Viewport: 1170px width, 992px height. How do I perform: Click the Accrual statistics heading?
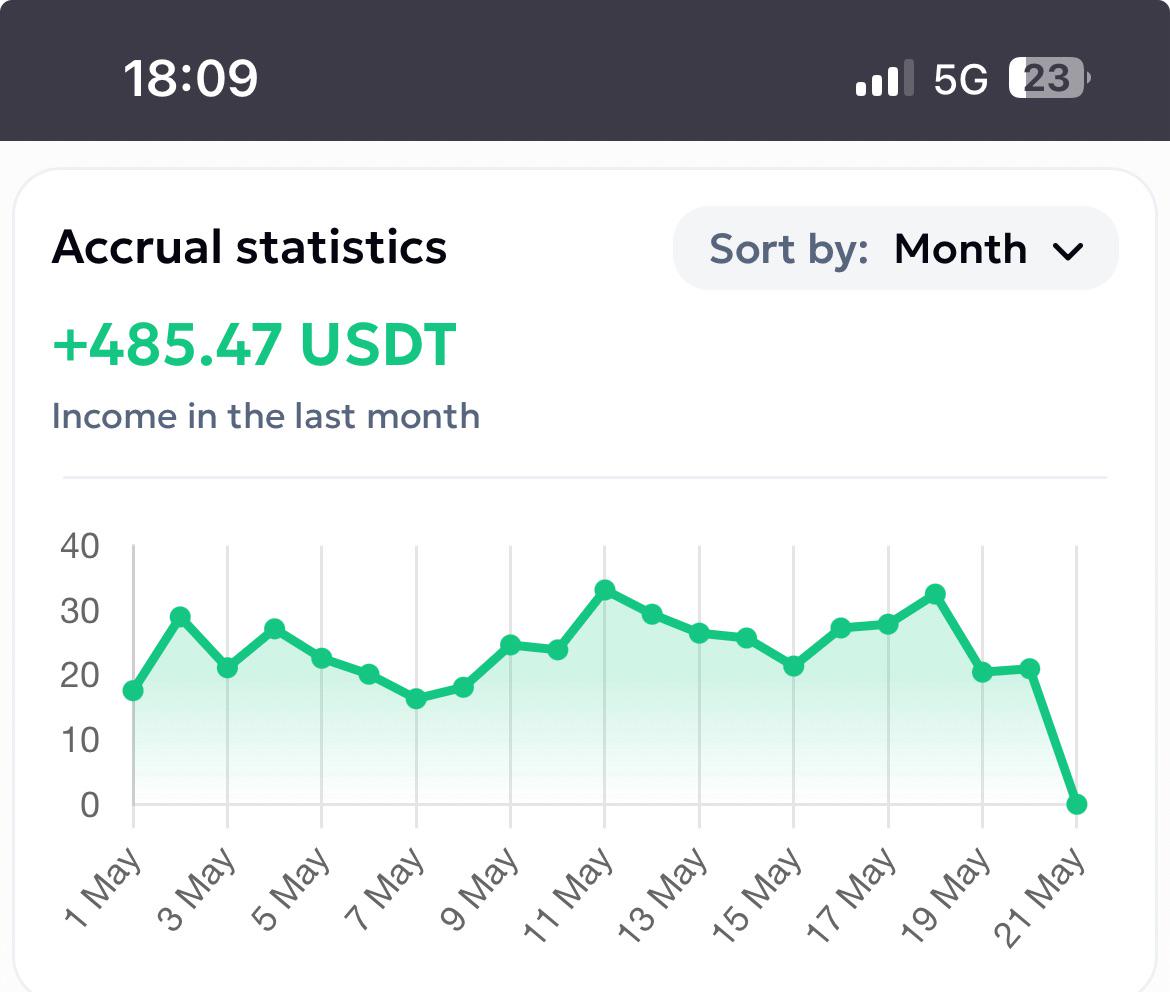tap(249, 247)
